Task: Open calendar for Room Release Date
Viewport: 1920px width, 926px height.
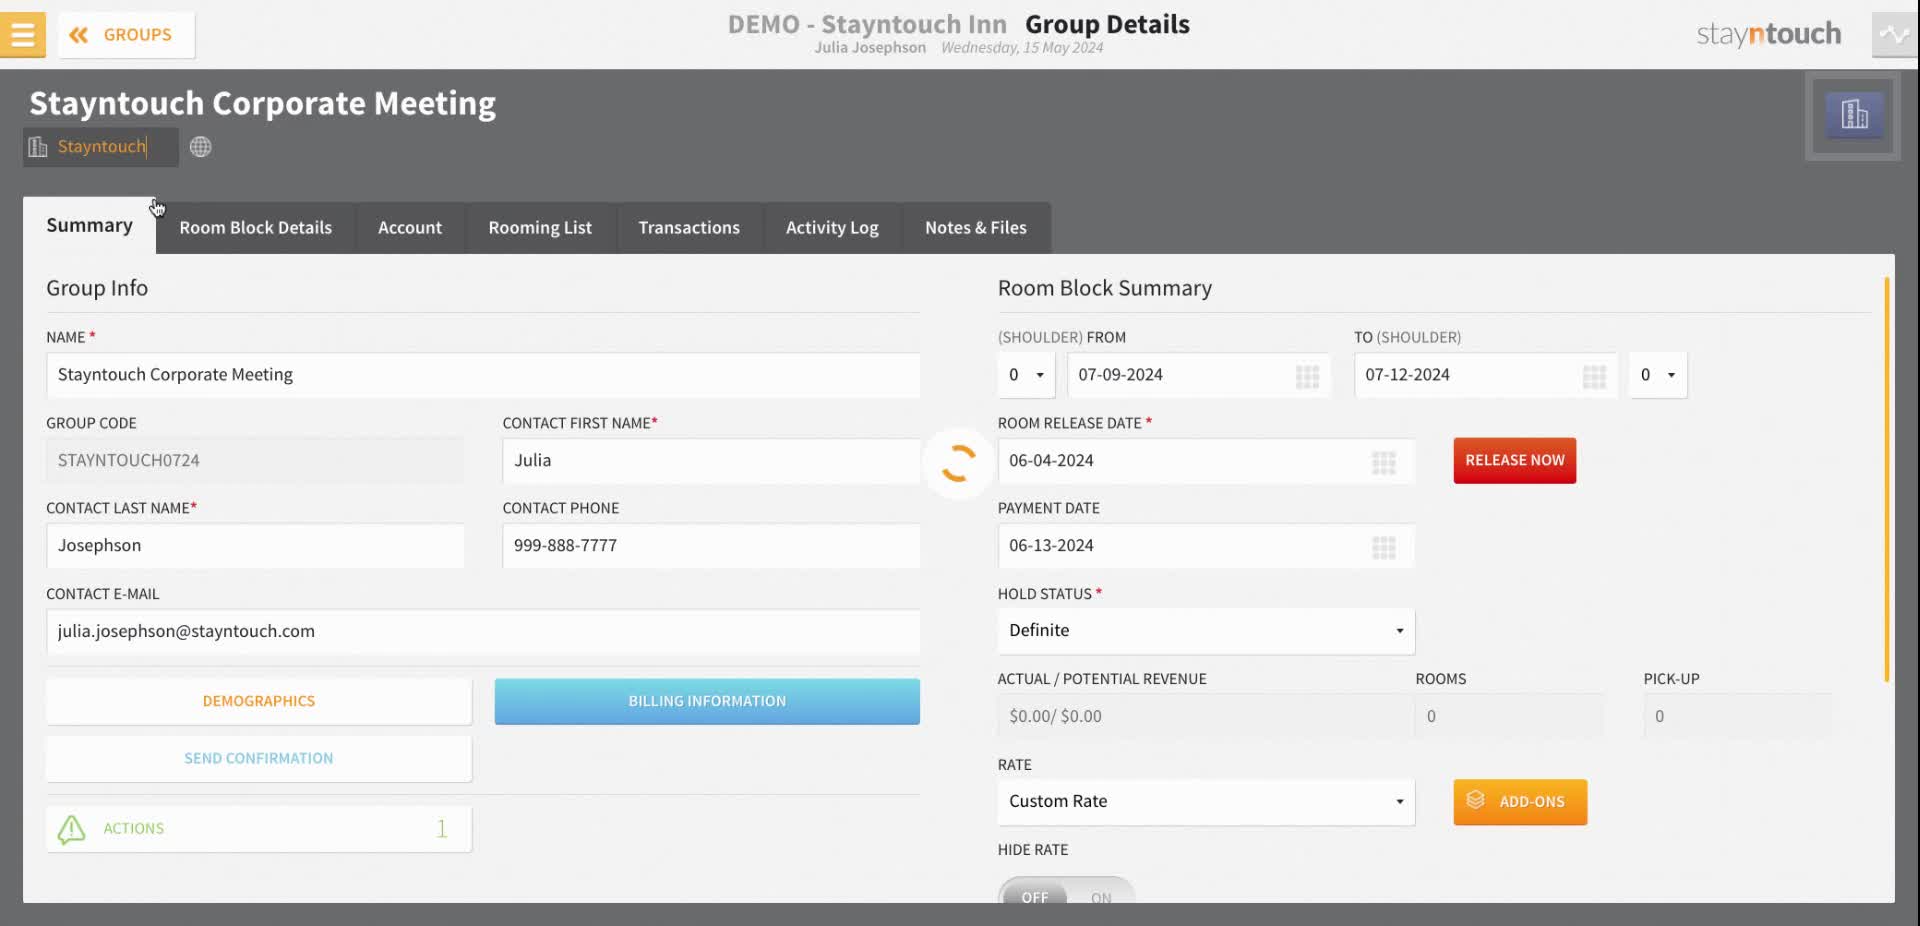Action: point(1384,463)
